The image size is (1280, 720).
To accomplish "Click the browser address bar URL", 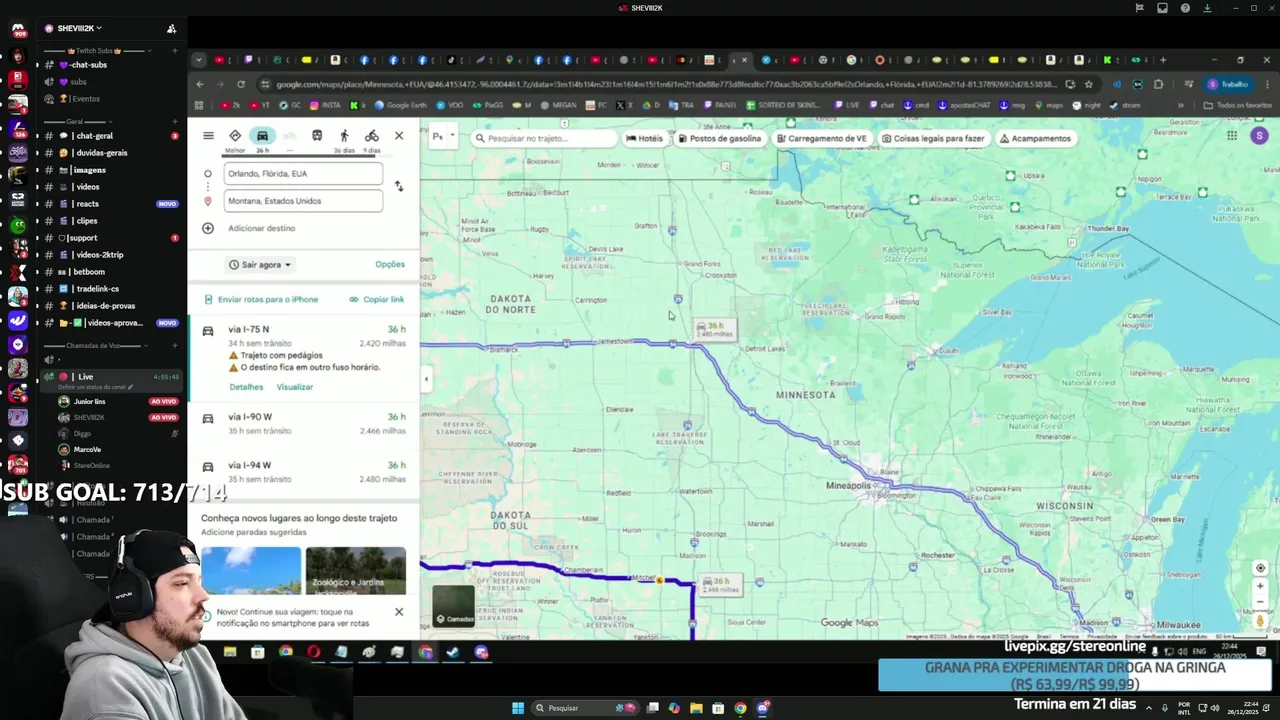I will (x=665, y=85).
